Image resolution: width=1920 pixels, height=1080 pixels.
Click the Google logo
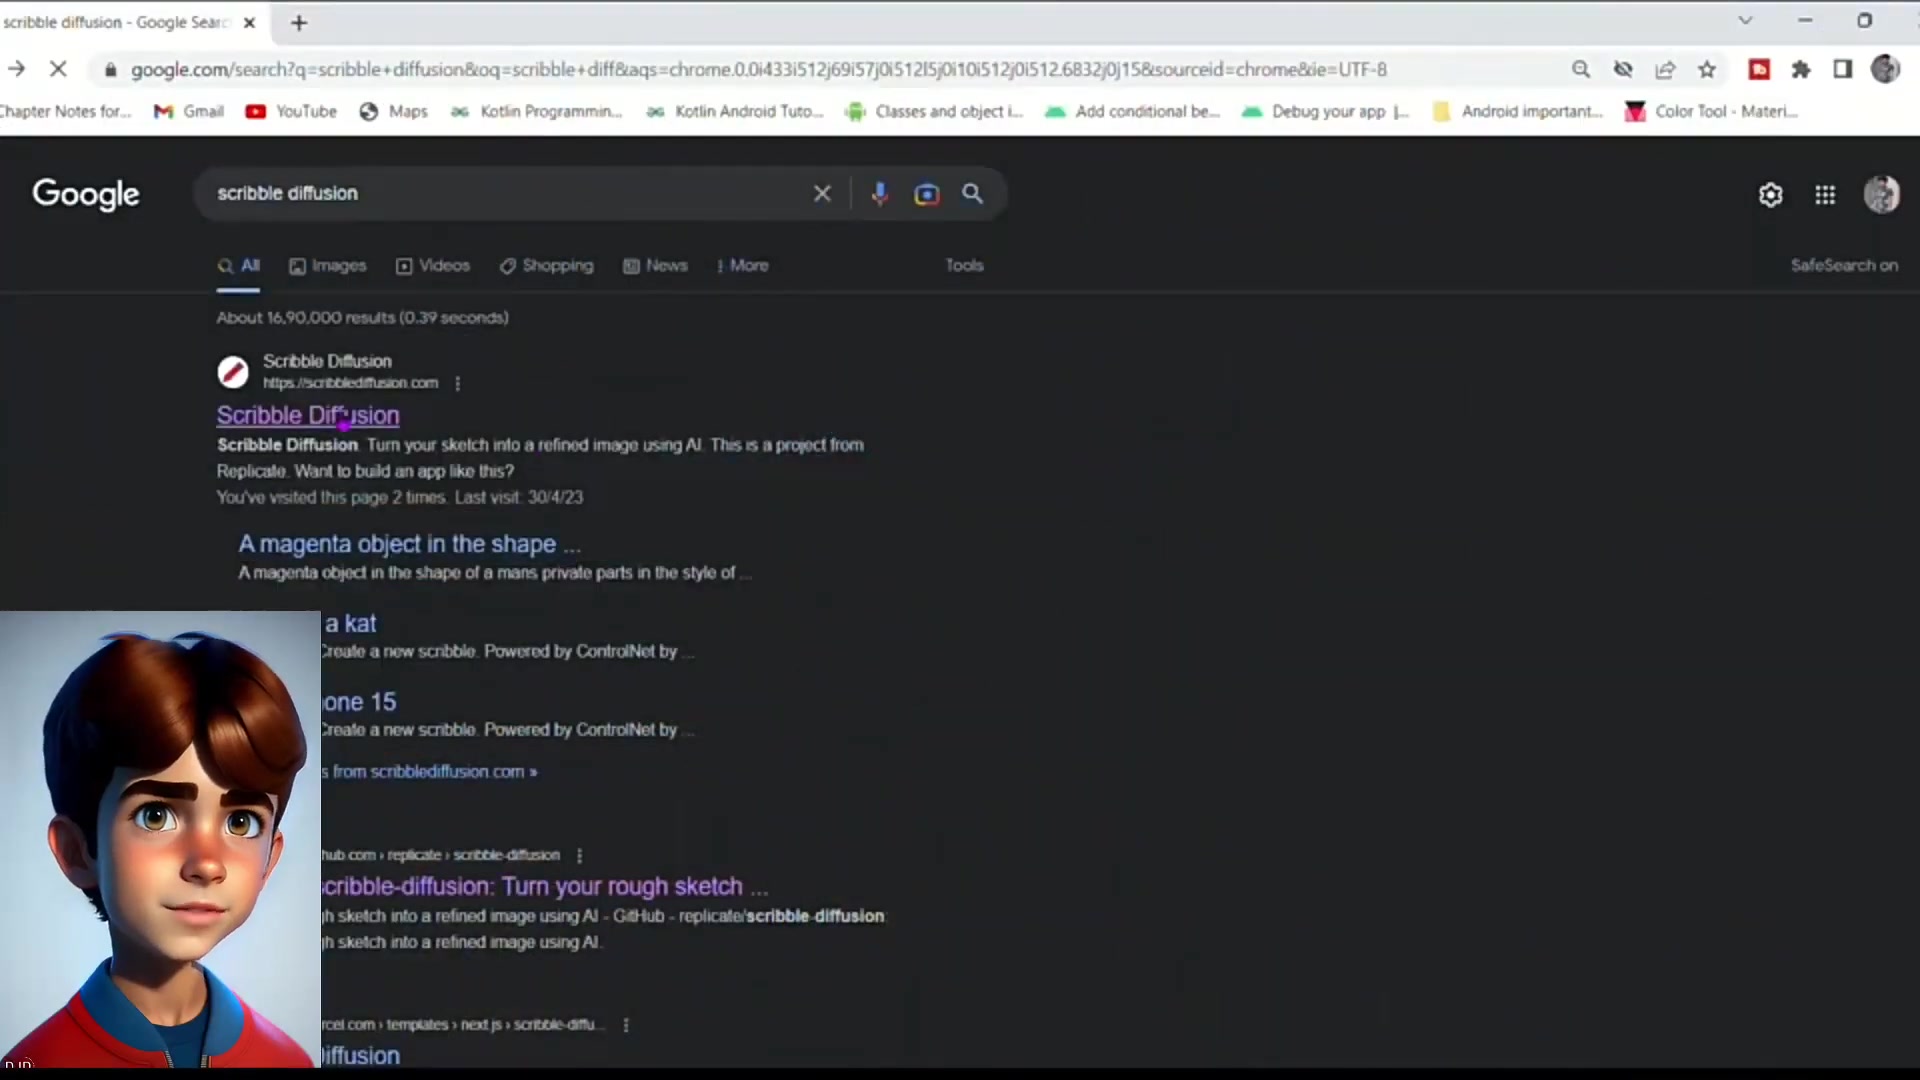click(86, 194)
